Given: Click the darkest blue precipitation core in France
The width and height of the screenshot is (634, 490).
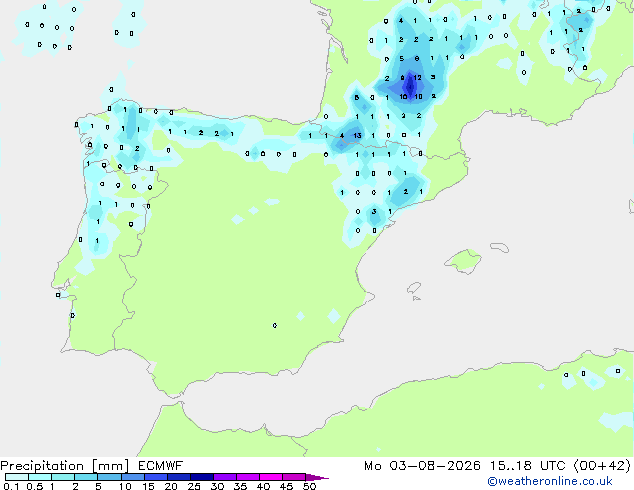Looking at the screenshot, I should click(x=410, y=86).
